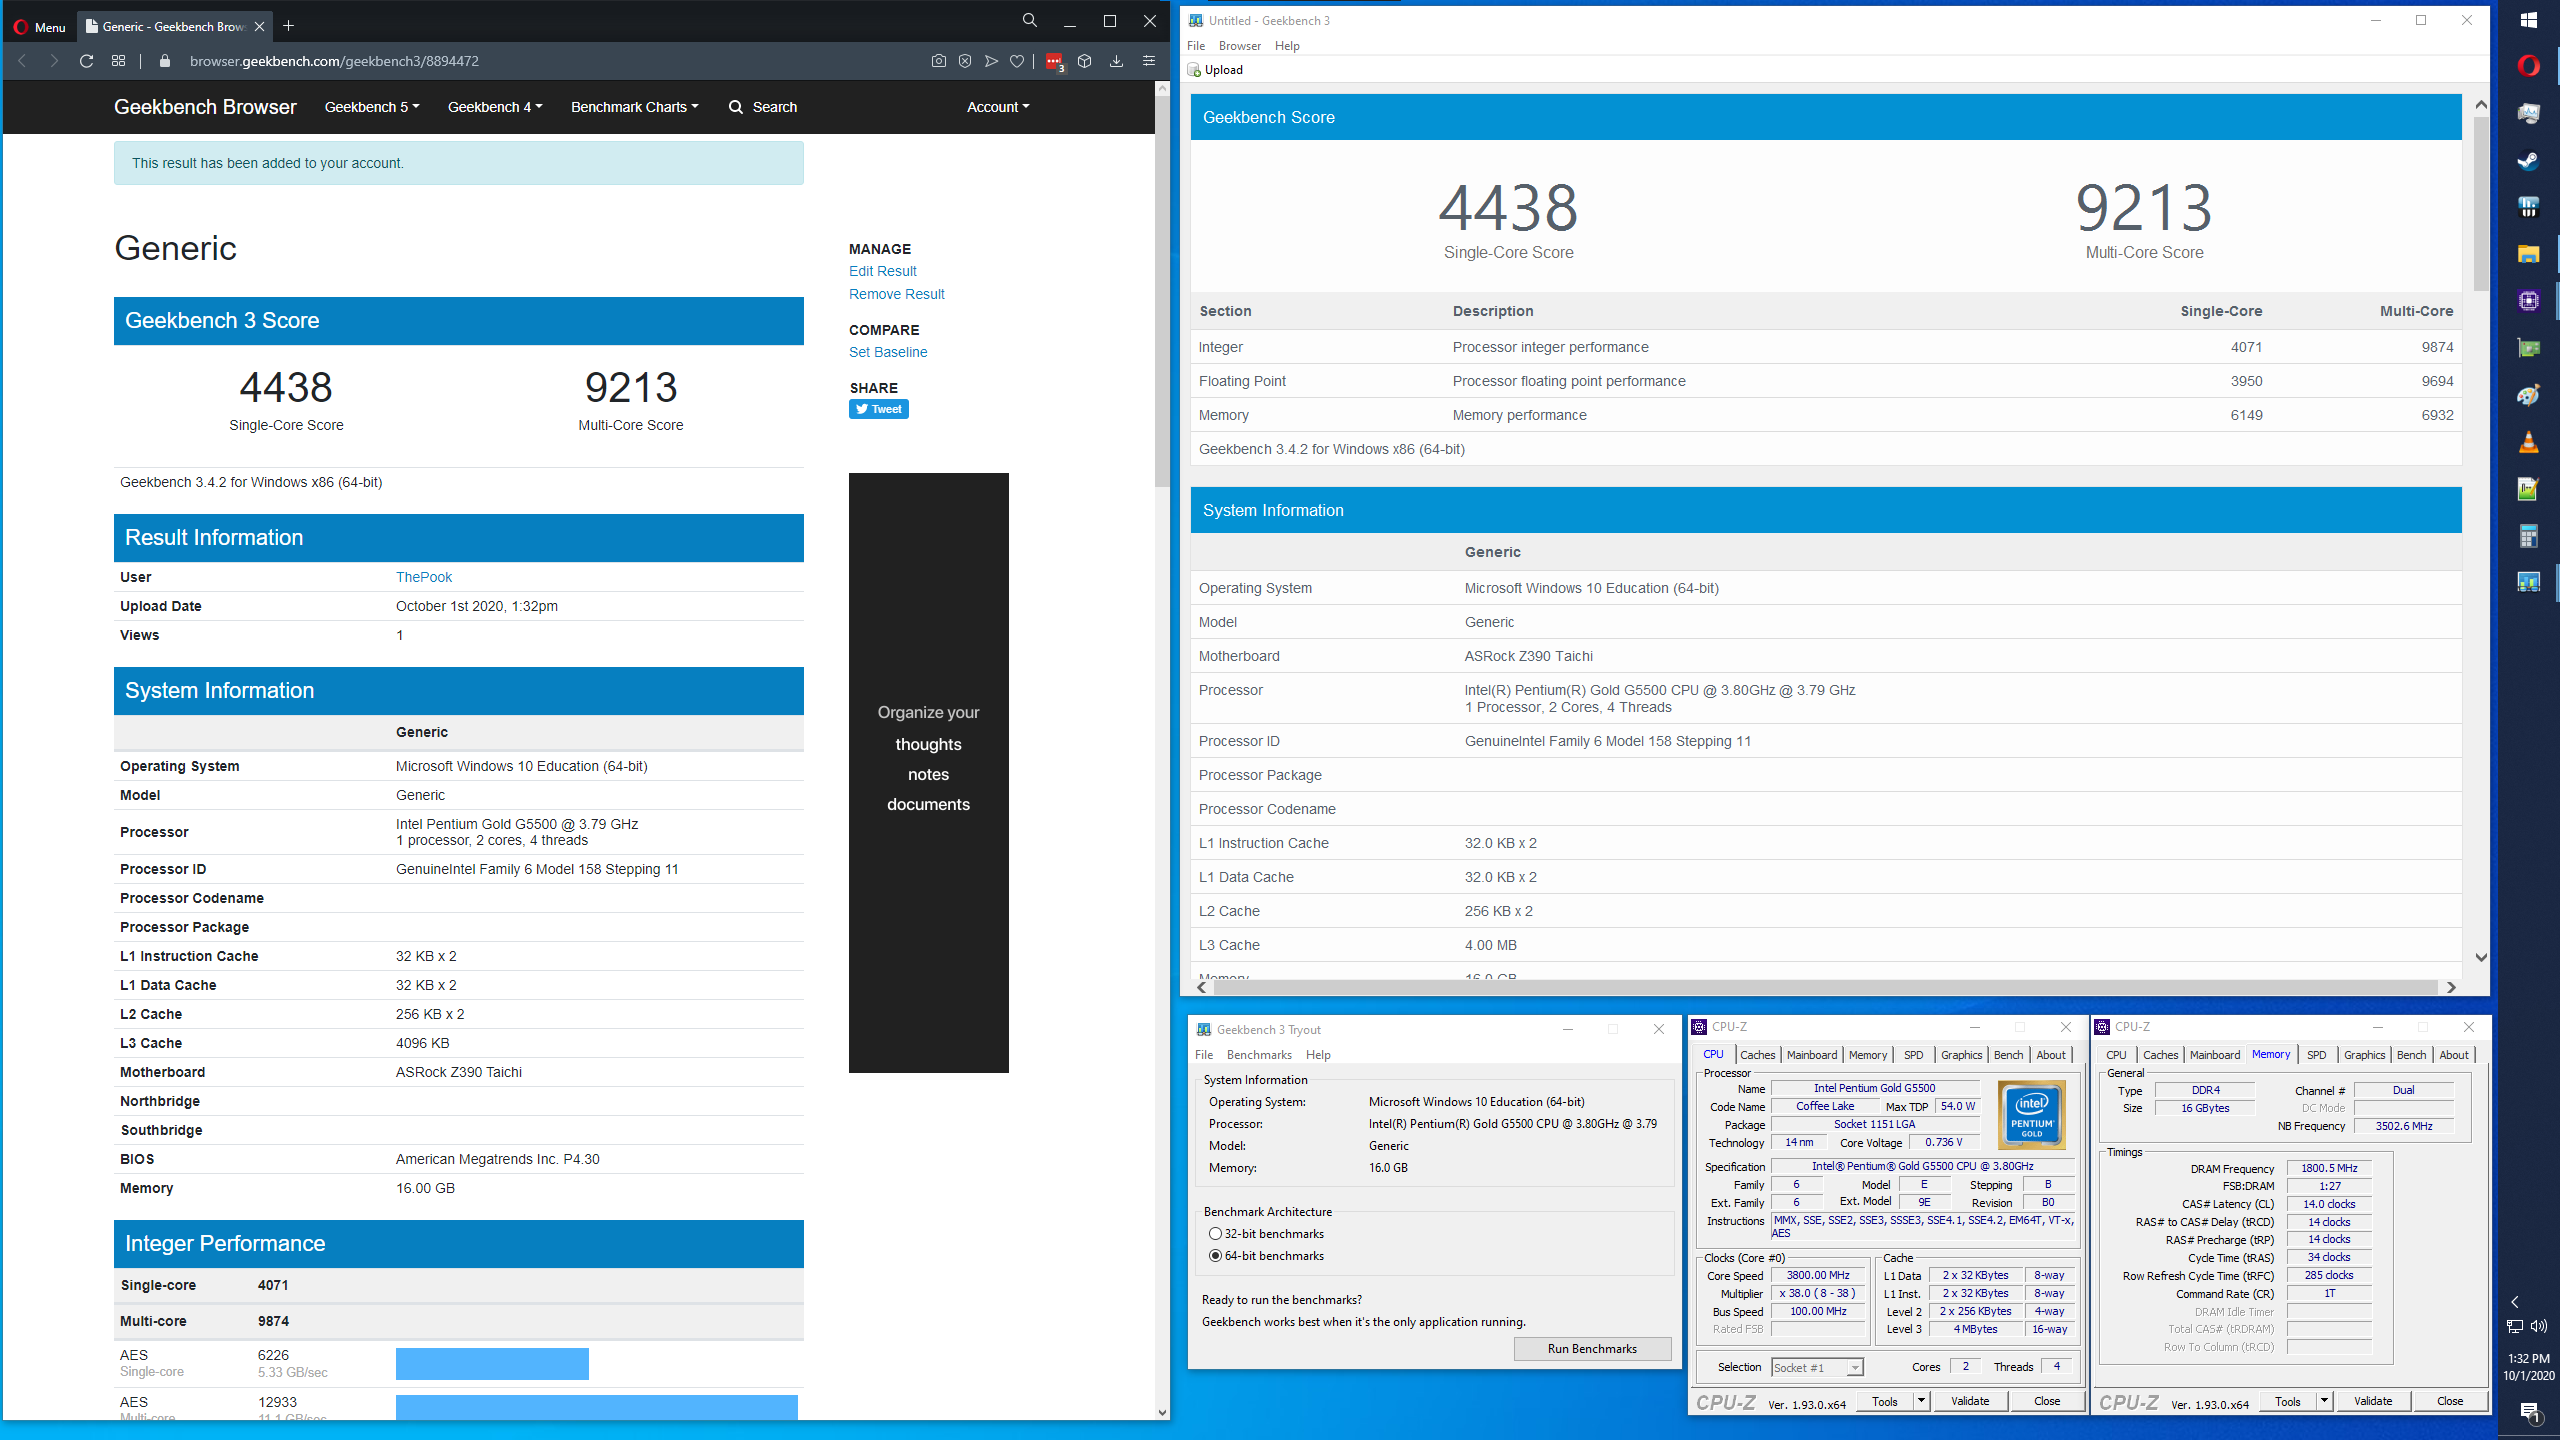Open the notification center icon
Viewport: 2560px width, 1440px height.
click(2529, 1413)
